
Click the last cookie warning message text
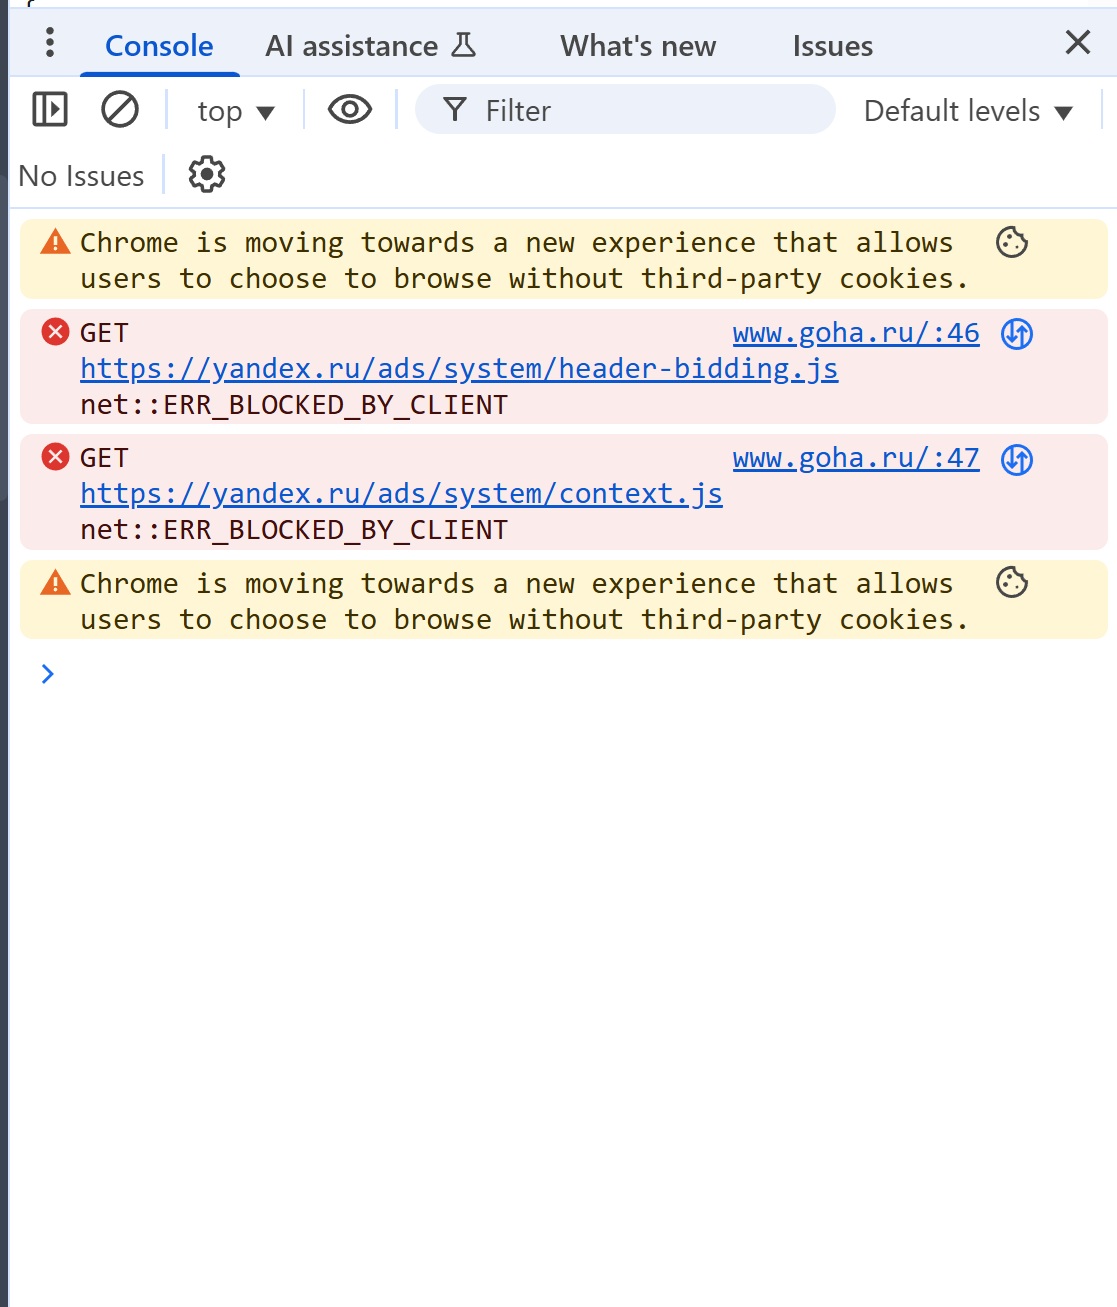point(524,601)
